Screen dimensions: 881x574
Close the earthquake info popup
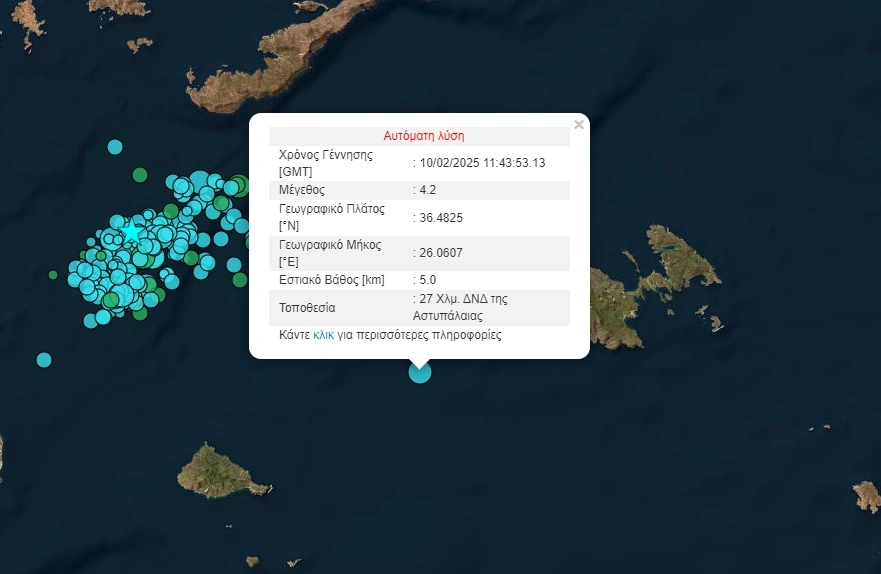(578, 125)
